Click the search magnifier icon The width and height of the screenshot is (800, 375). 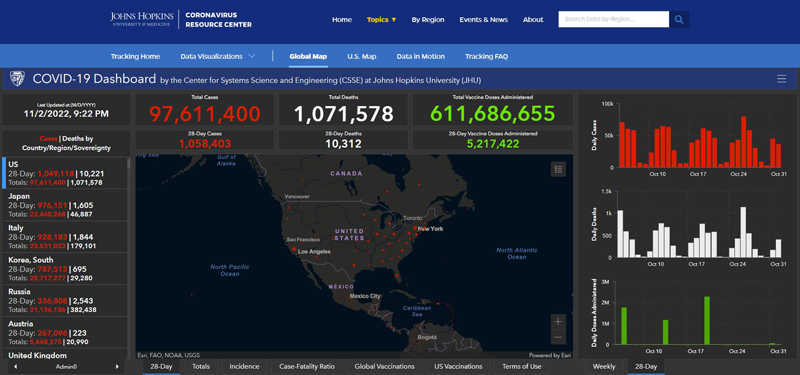(x=679, y=19)
